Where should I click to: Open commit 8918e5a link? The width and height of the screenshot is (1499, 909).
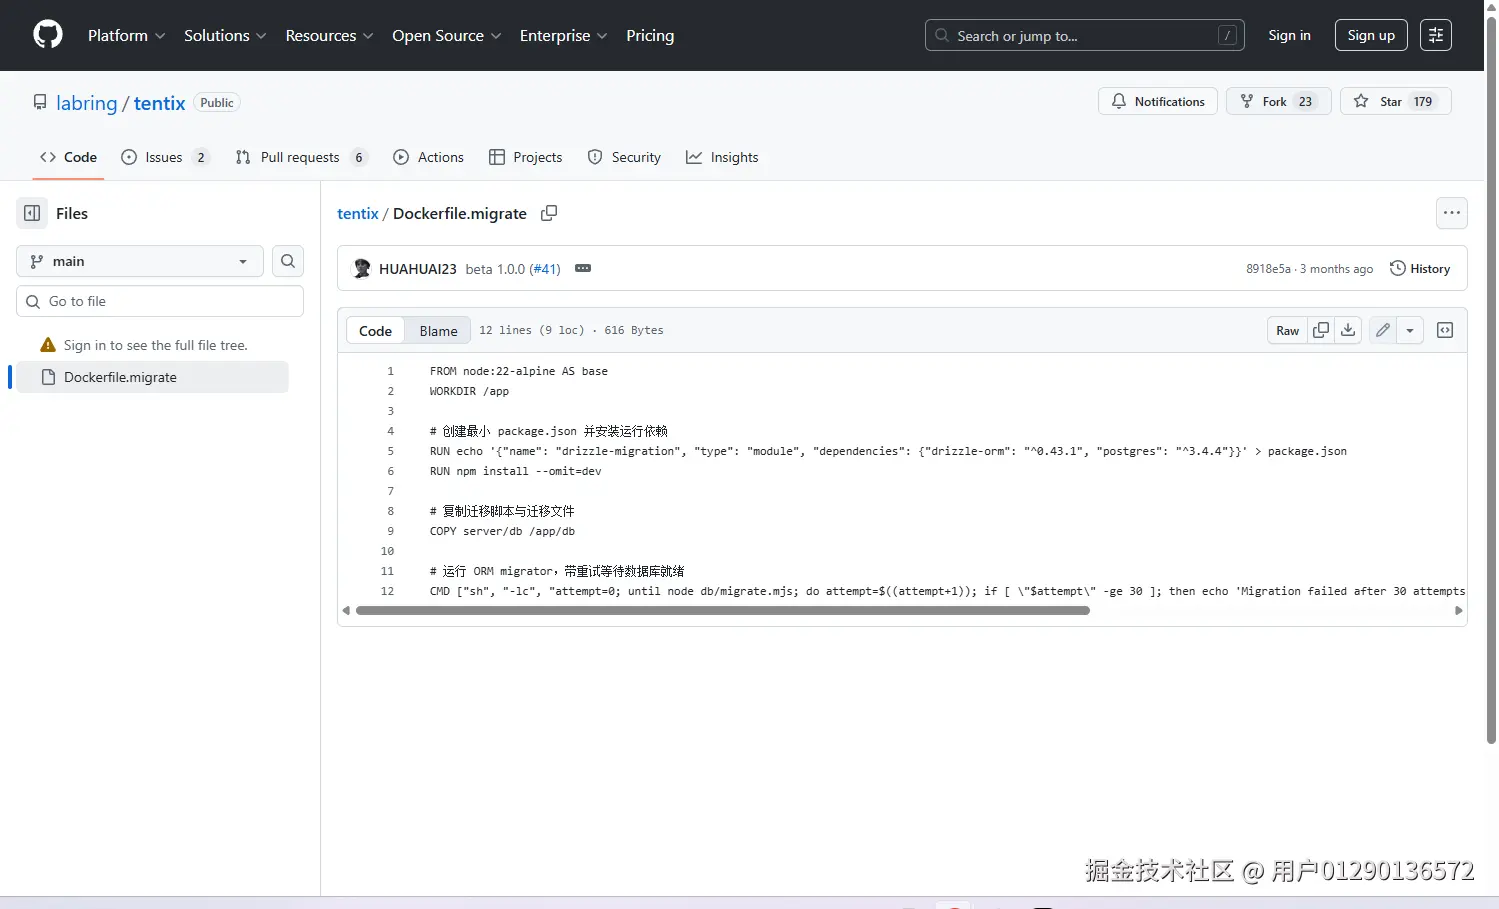[x=1268, y=269]
